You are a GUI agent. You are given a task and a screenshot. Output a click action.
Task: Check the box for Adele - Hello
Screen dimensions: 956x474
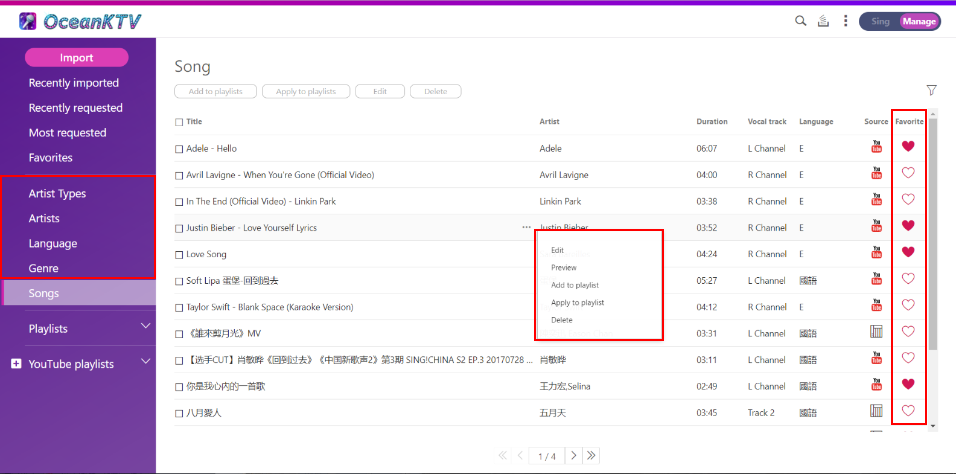pyautogui.click(x=179, y=149)
